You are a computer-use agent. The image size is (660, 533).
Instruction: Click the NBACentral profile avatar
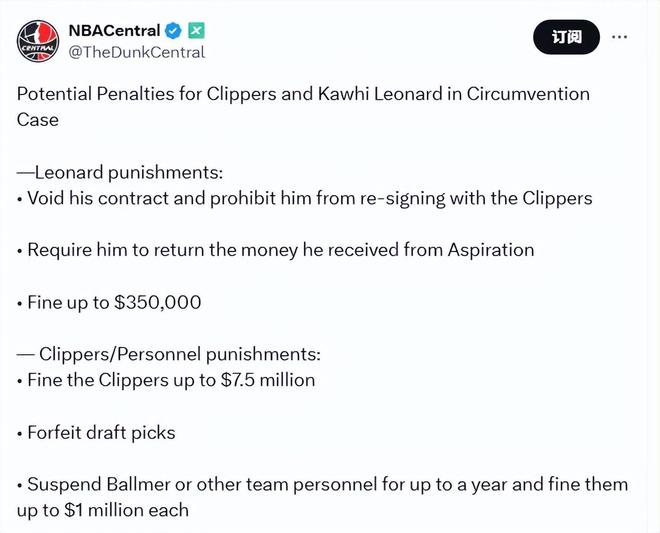tap(38, 40)
